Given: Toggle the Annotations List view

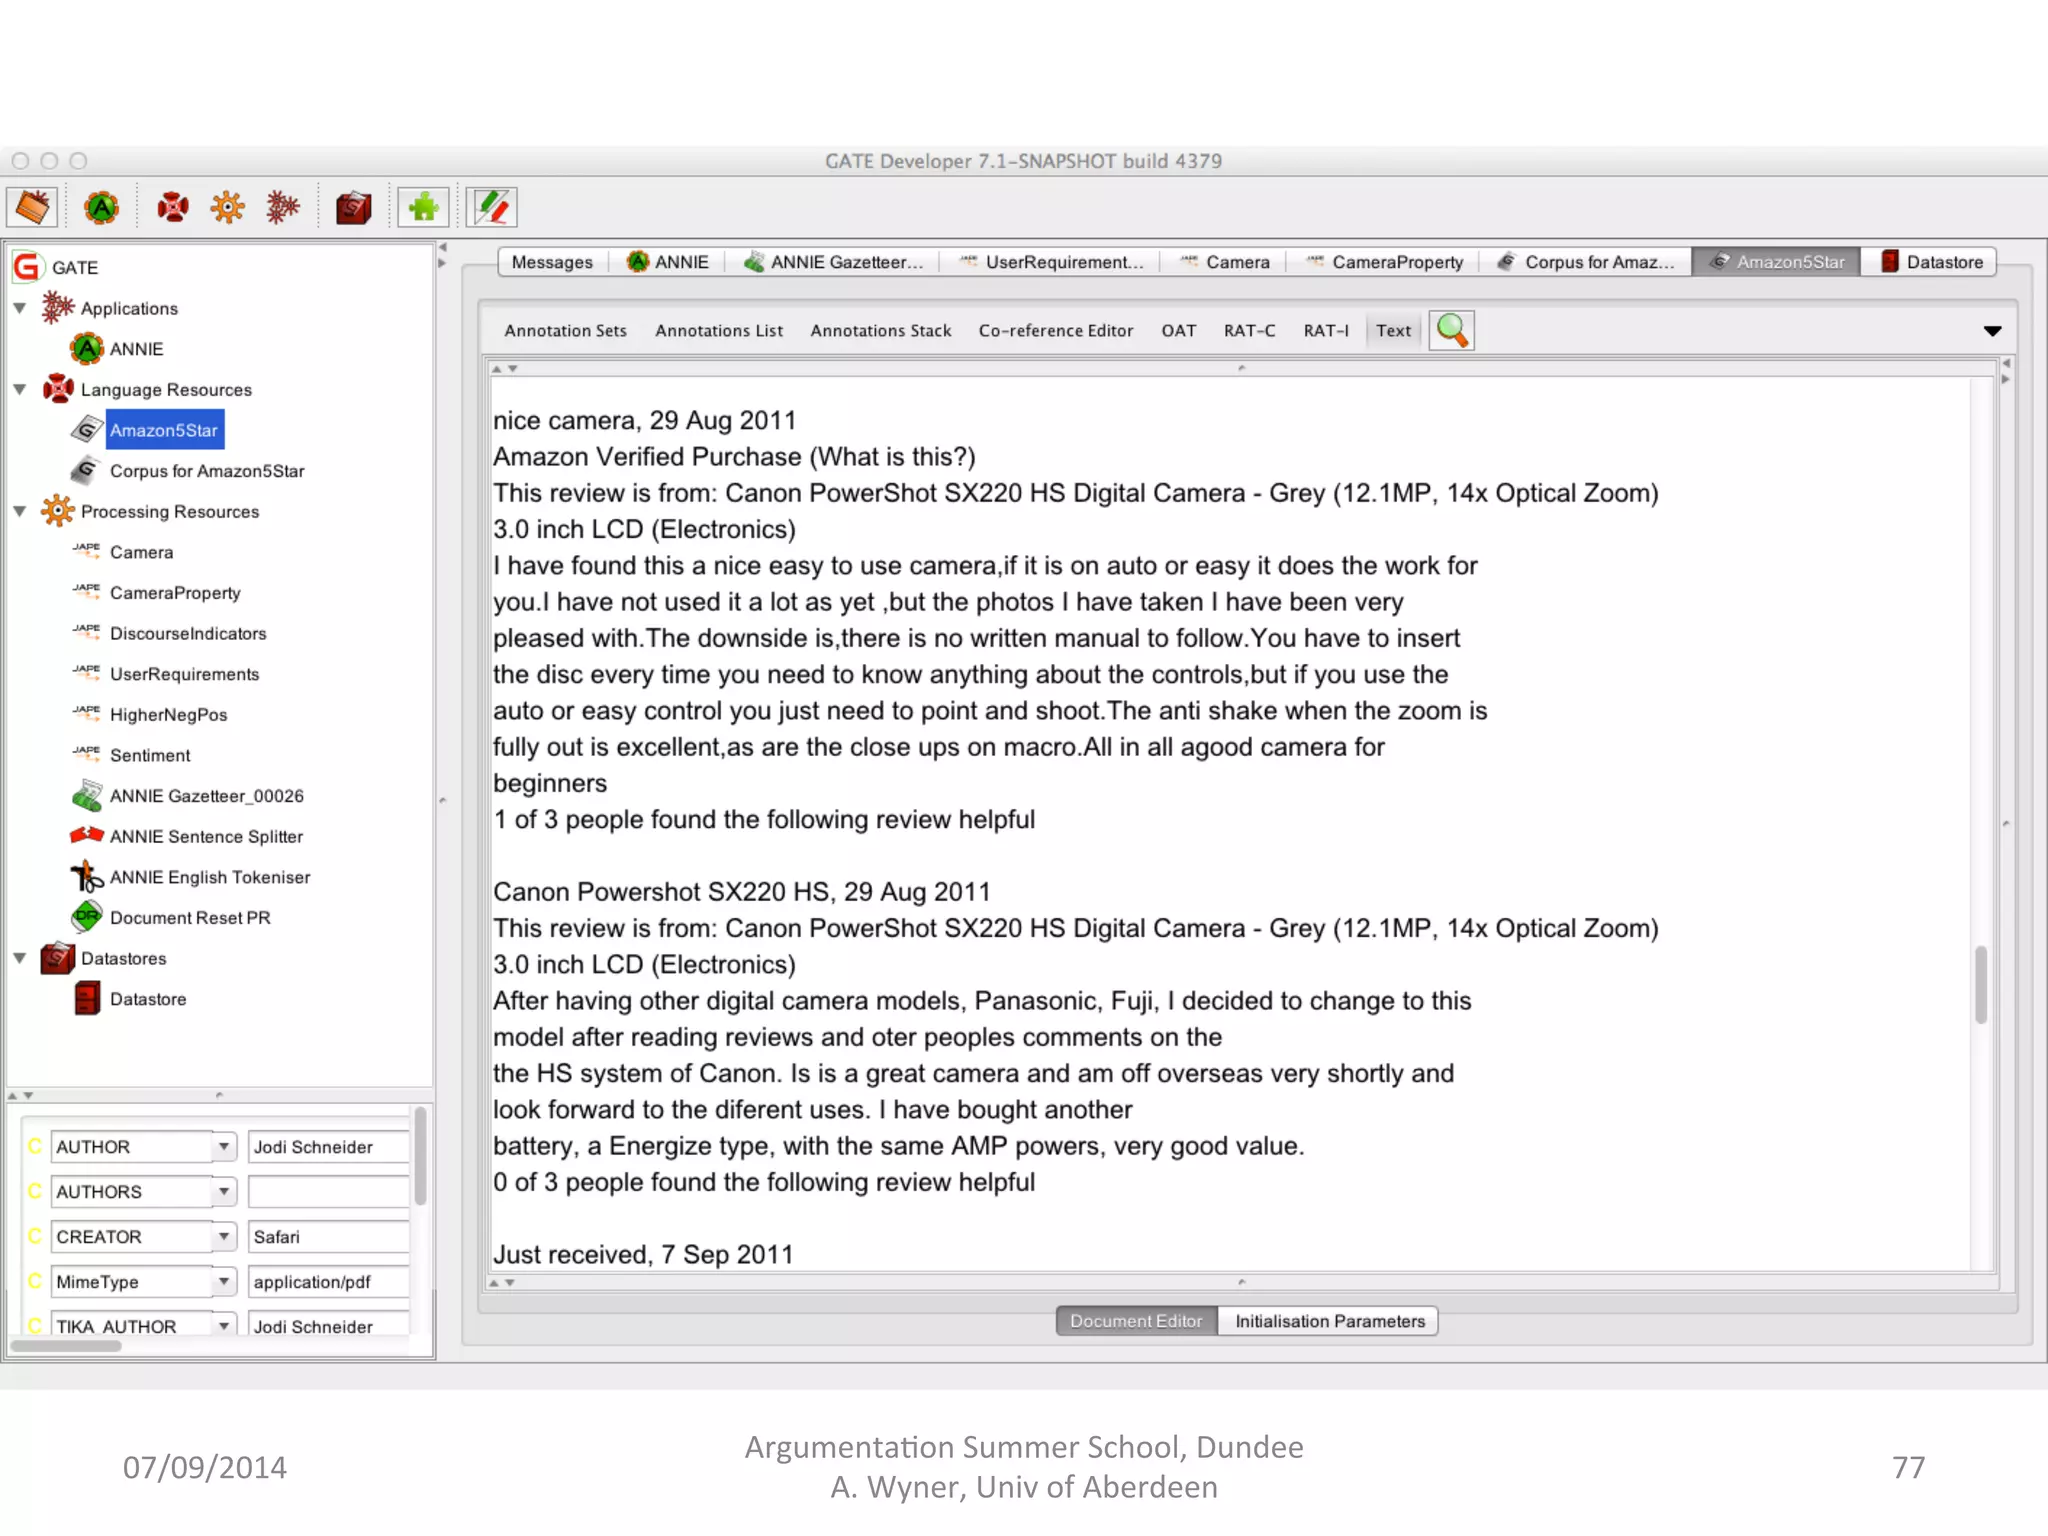Looking at the screenshot, I should tap(718, 331).
